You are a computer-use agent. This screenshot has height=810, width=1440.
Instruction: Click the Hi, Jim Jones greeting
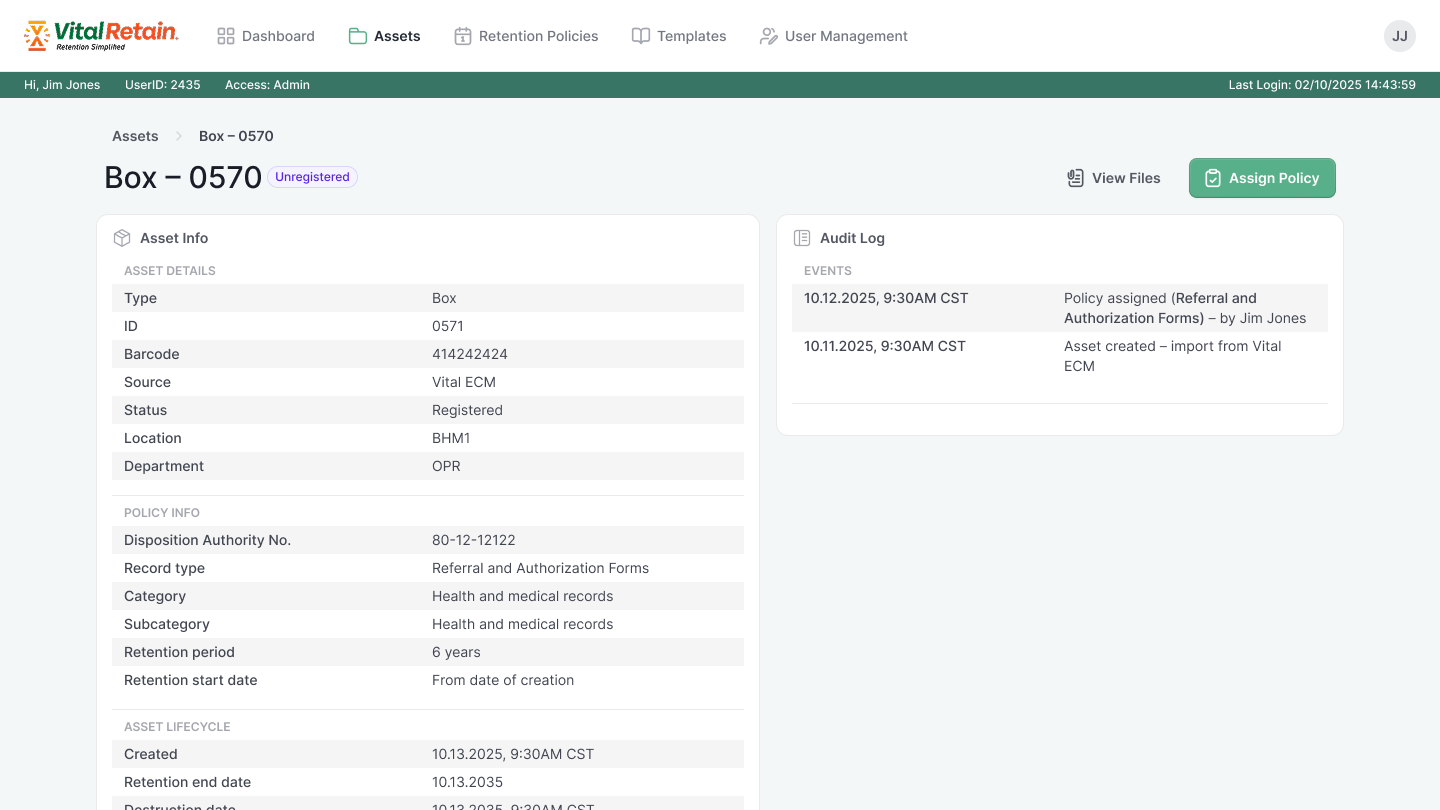click(x=62, y=85)
